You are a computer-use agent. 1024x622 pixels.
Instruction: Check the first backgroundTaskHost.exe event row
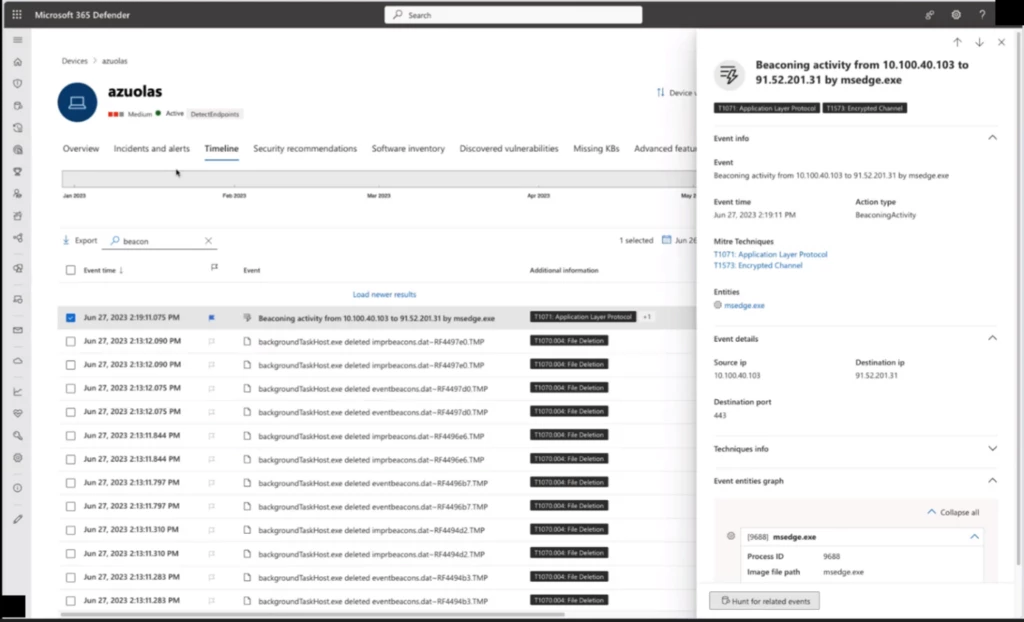[70, 341]
